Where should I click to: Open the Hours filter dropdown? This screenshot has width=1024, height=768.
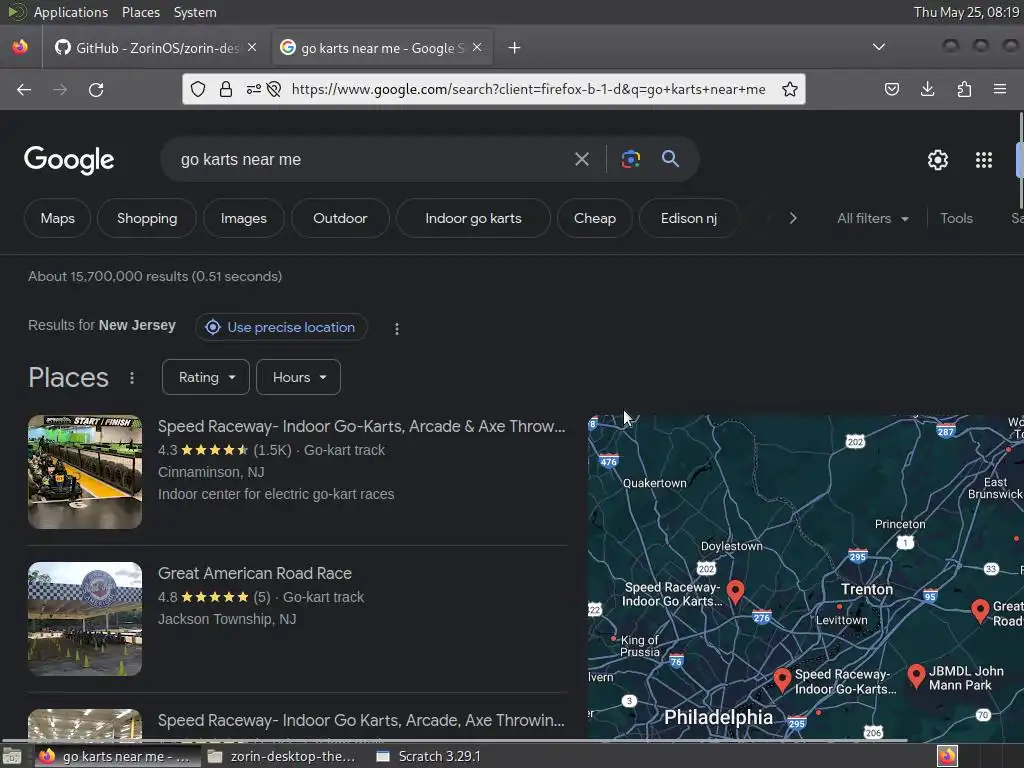pos(298,377)
